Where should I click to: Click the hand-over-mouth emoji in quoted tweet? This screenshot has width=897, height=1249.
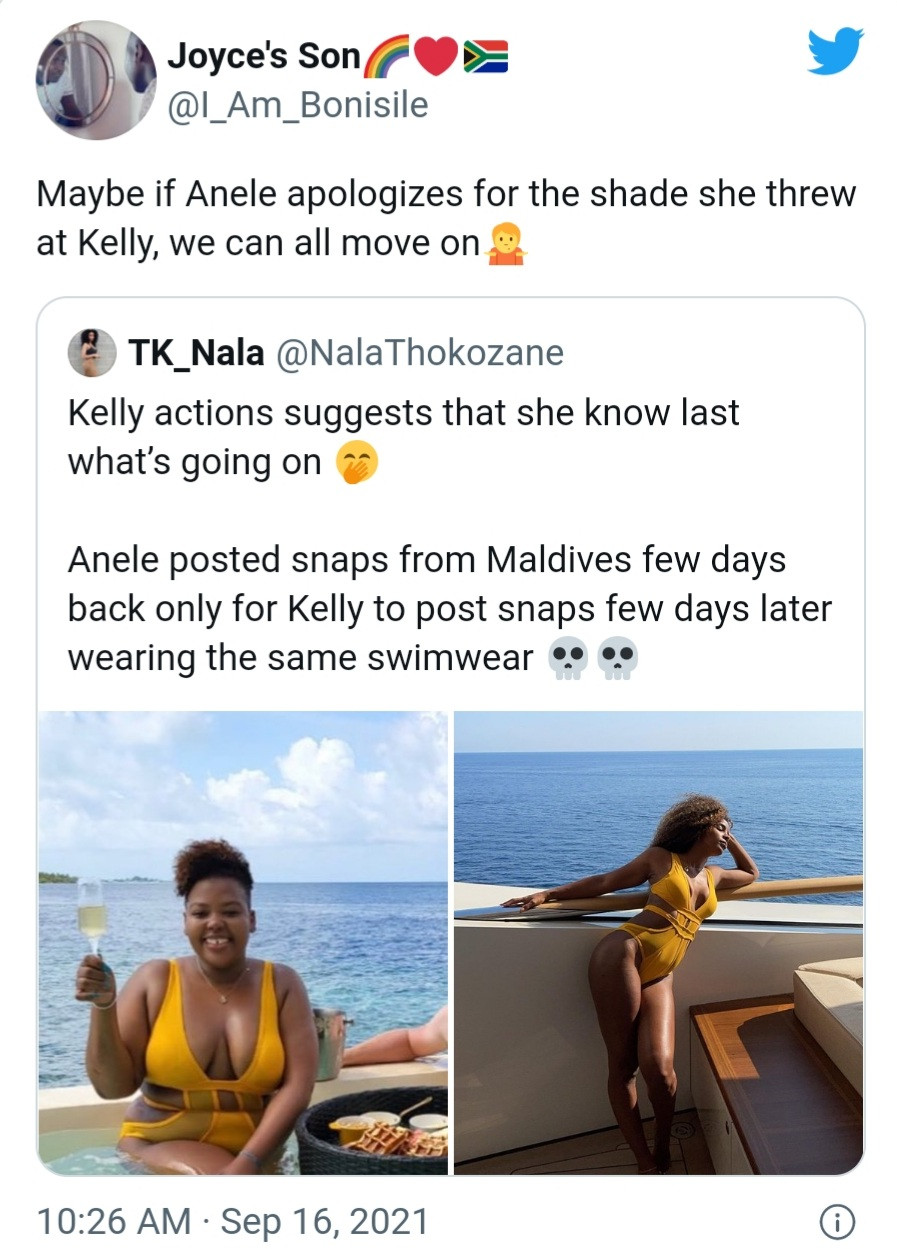357,463
